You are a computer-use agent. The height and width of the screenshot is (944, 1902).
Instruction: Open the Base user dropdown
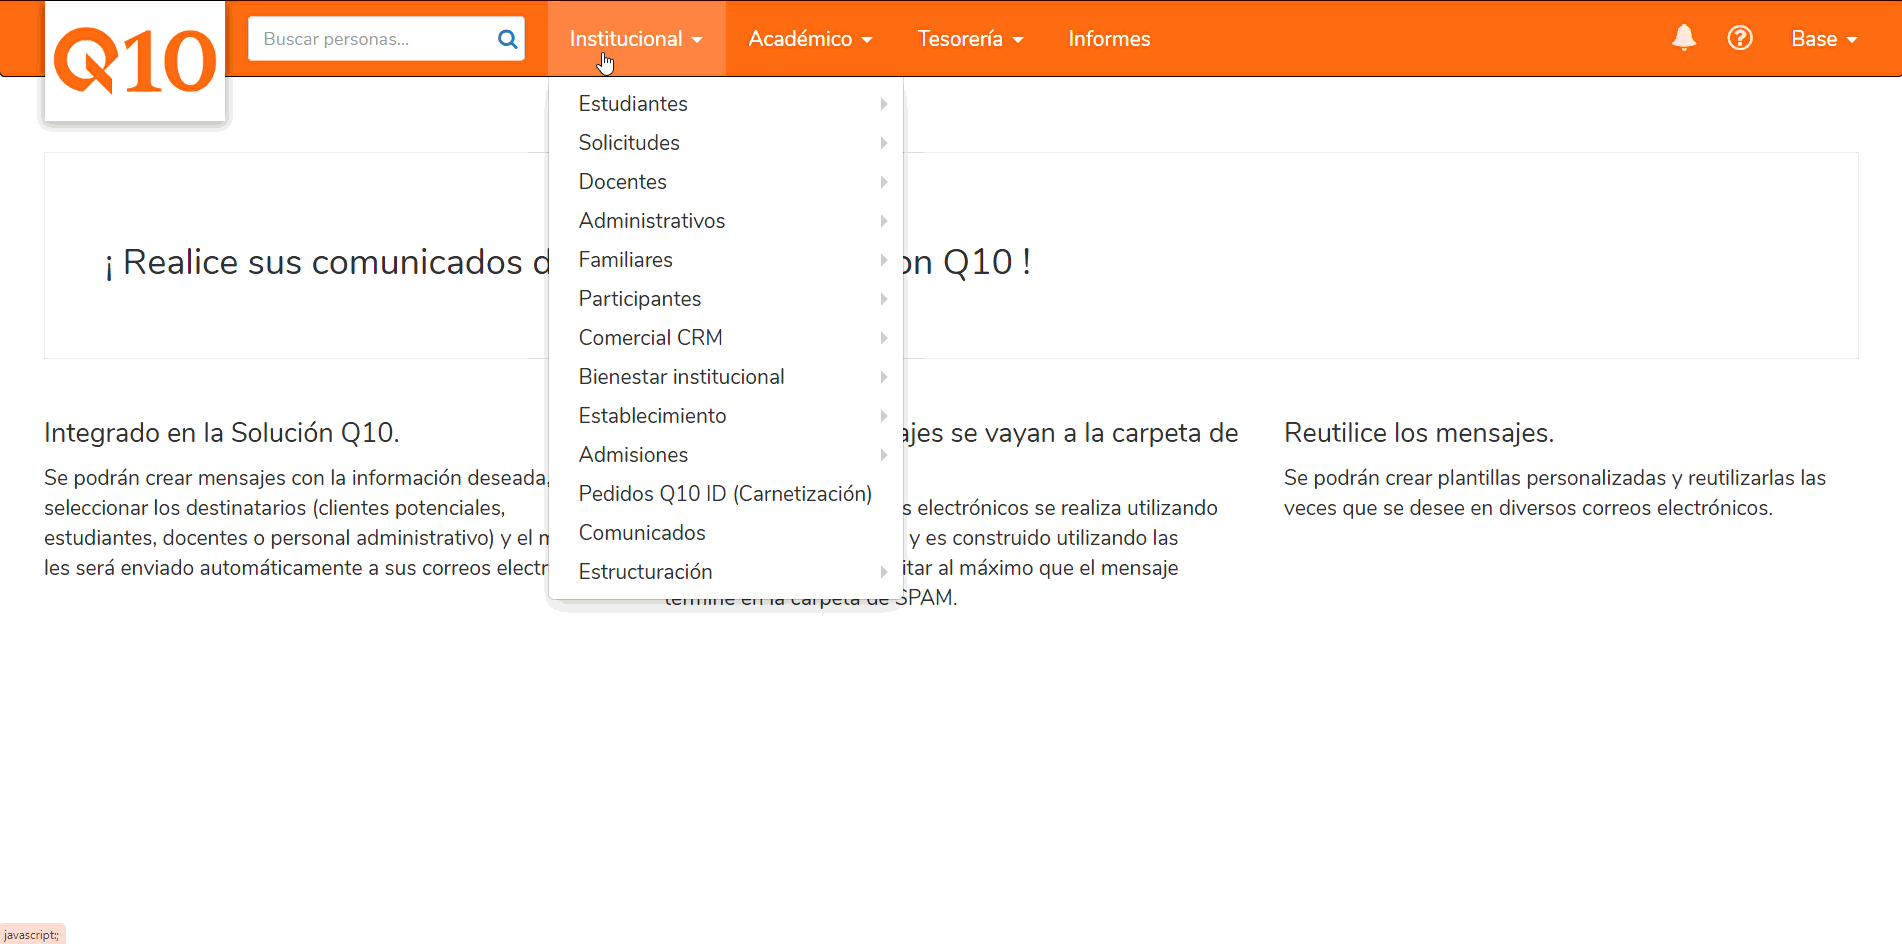[1824, 39]
